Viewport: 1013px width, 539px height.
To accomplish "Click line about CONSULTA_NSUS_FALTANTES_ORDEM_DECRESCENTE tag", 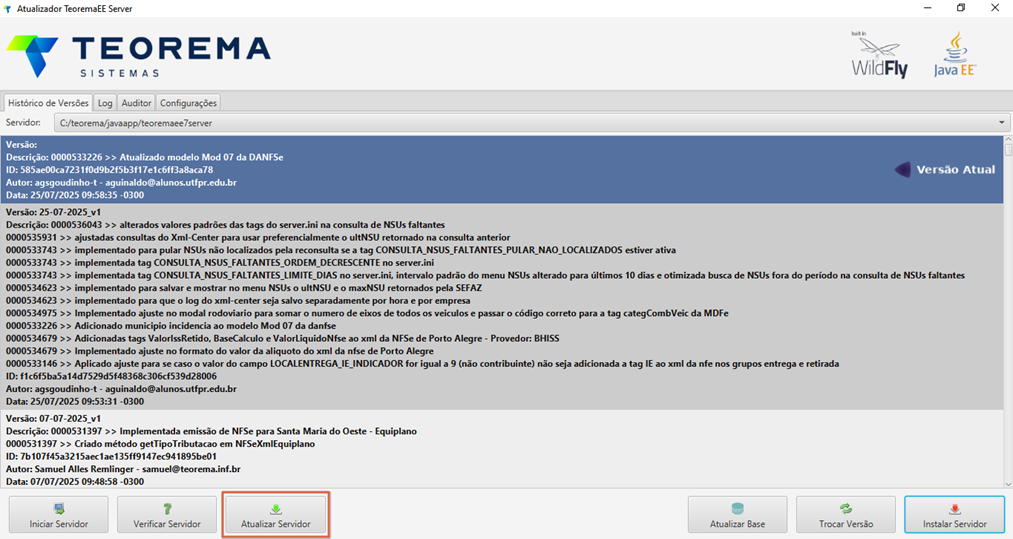I will tap(220, 262).
